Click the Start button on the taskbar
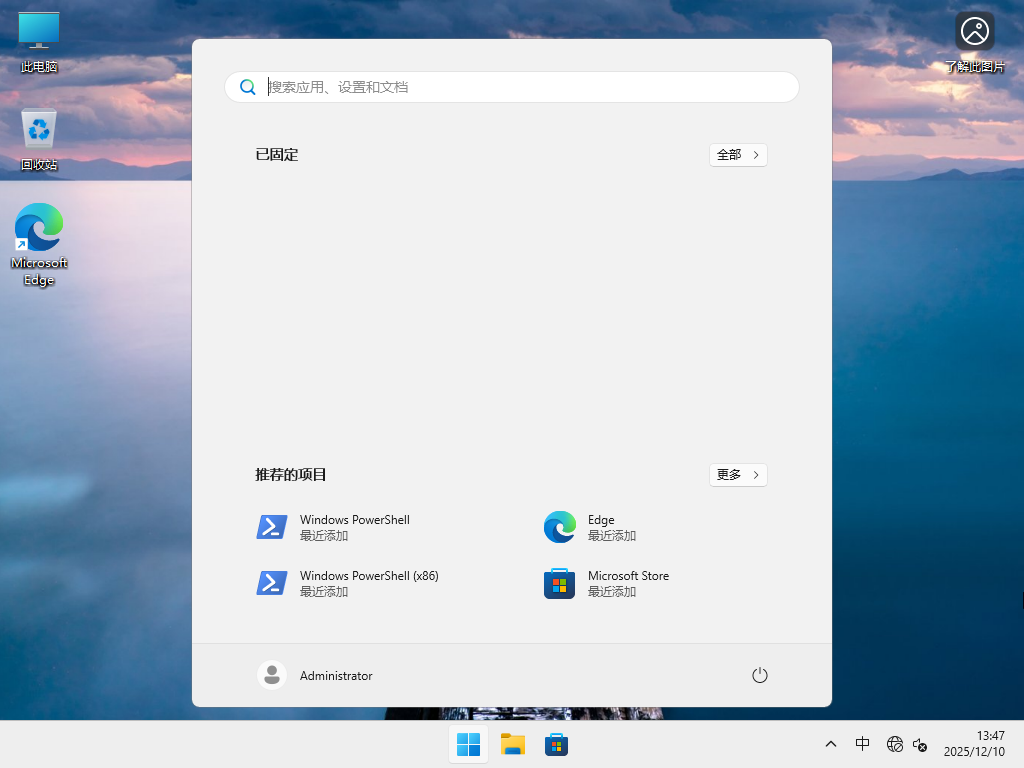Viewport: 1024px width, 768px height. [x=468, y=744]
